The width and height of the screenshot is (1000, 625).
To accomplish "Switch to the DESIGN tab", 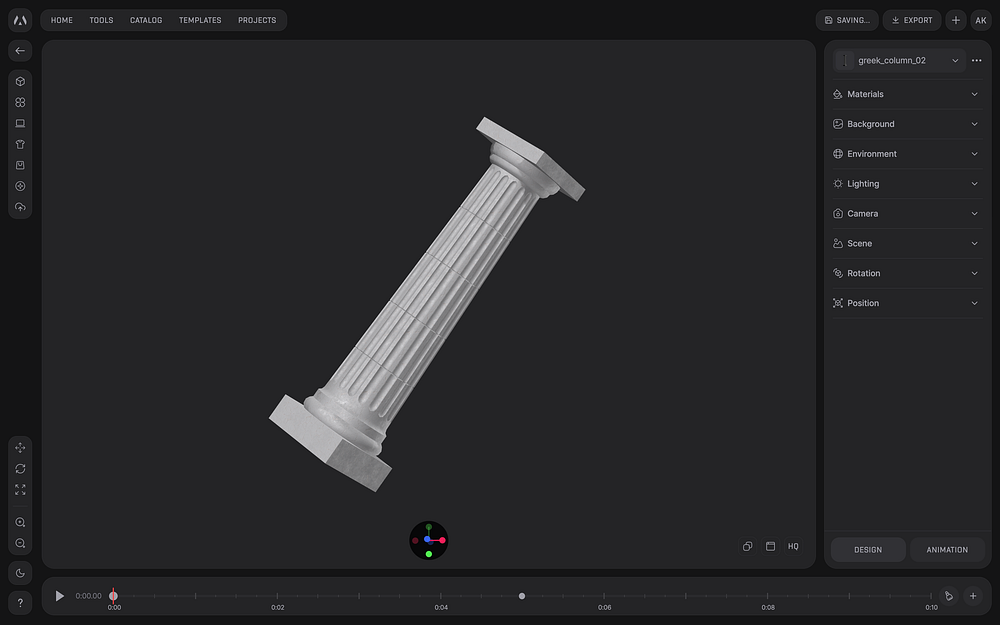I will point(868,550).
